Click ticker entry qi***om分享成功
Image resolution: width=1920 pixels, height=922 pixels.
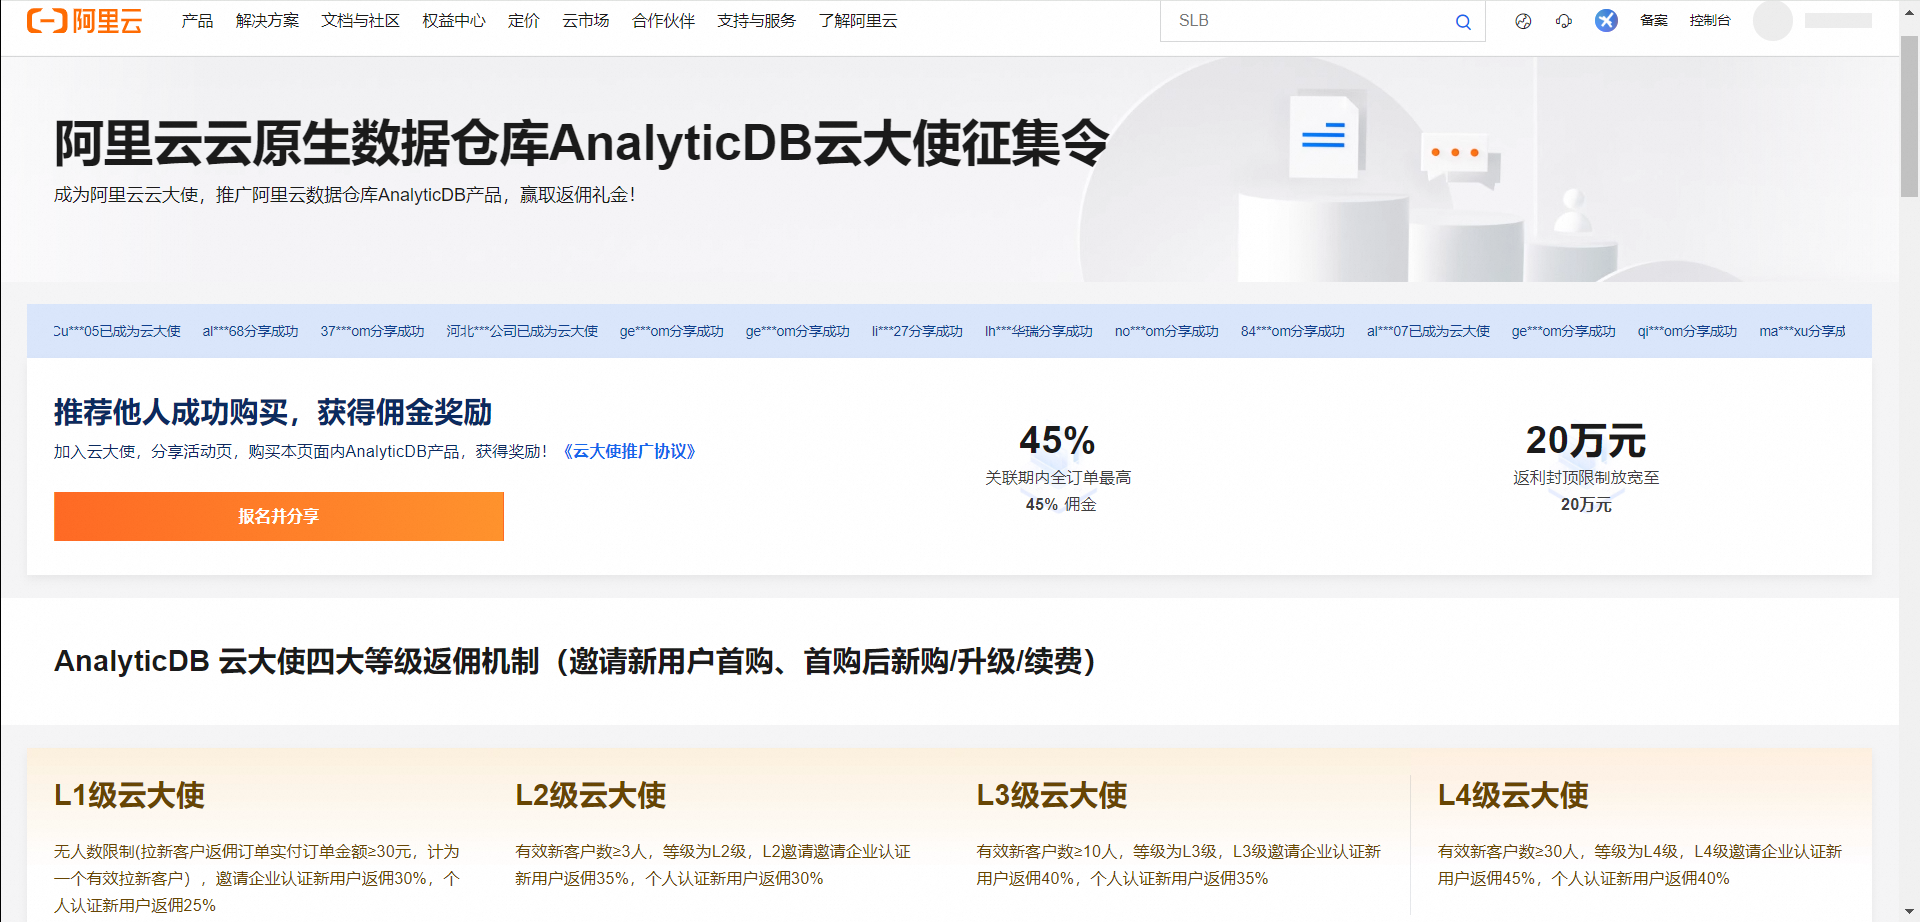1687,331
